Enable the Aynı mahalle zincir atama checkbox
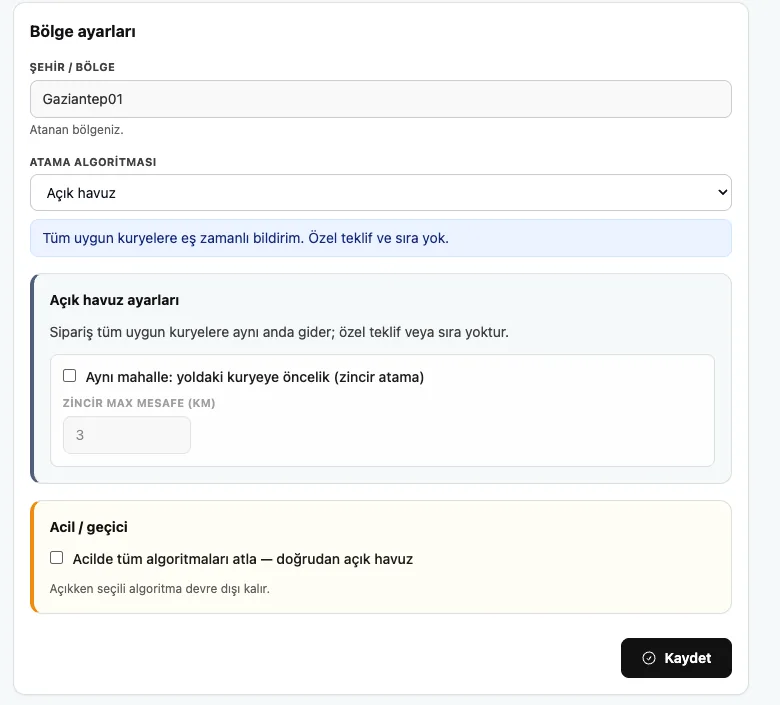 pyautogui.click(x=70, y=376)
